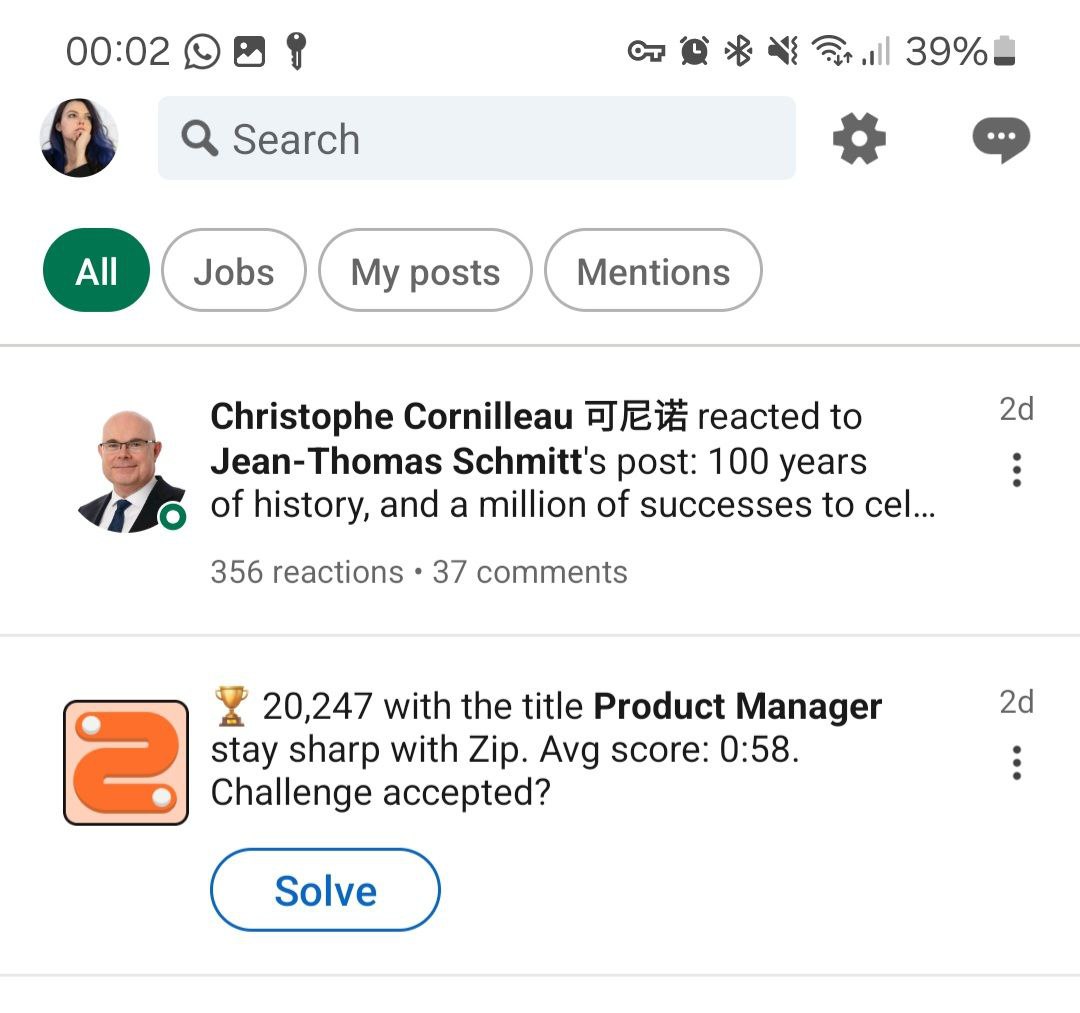1080x1013 pixels.
Task: Open messaging chat bubble icon
Action: (1001, 139)
